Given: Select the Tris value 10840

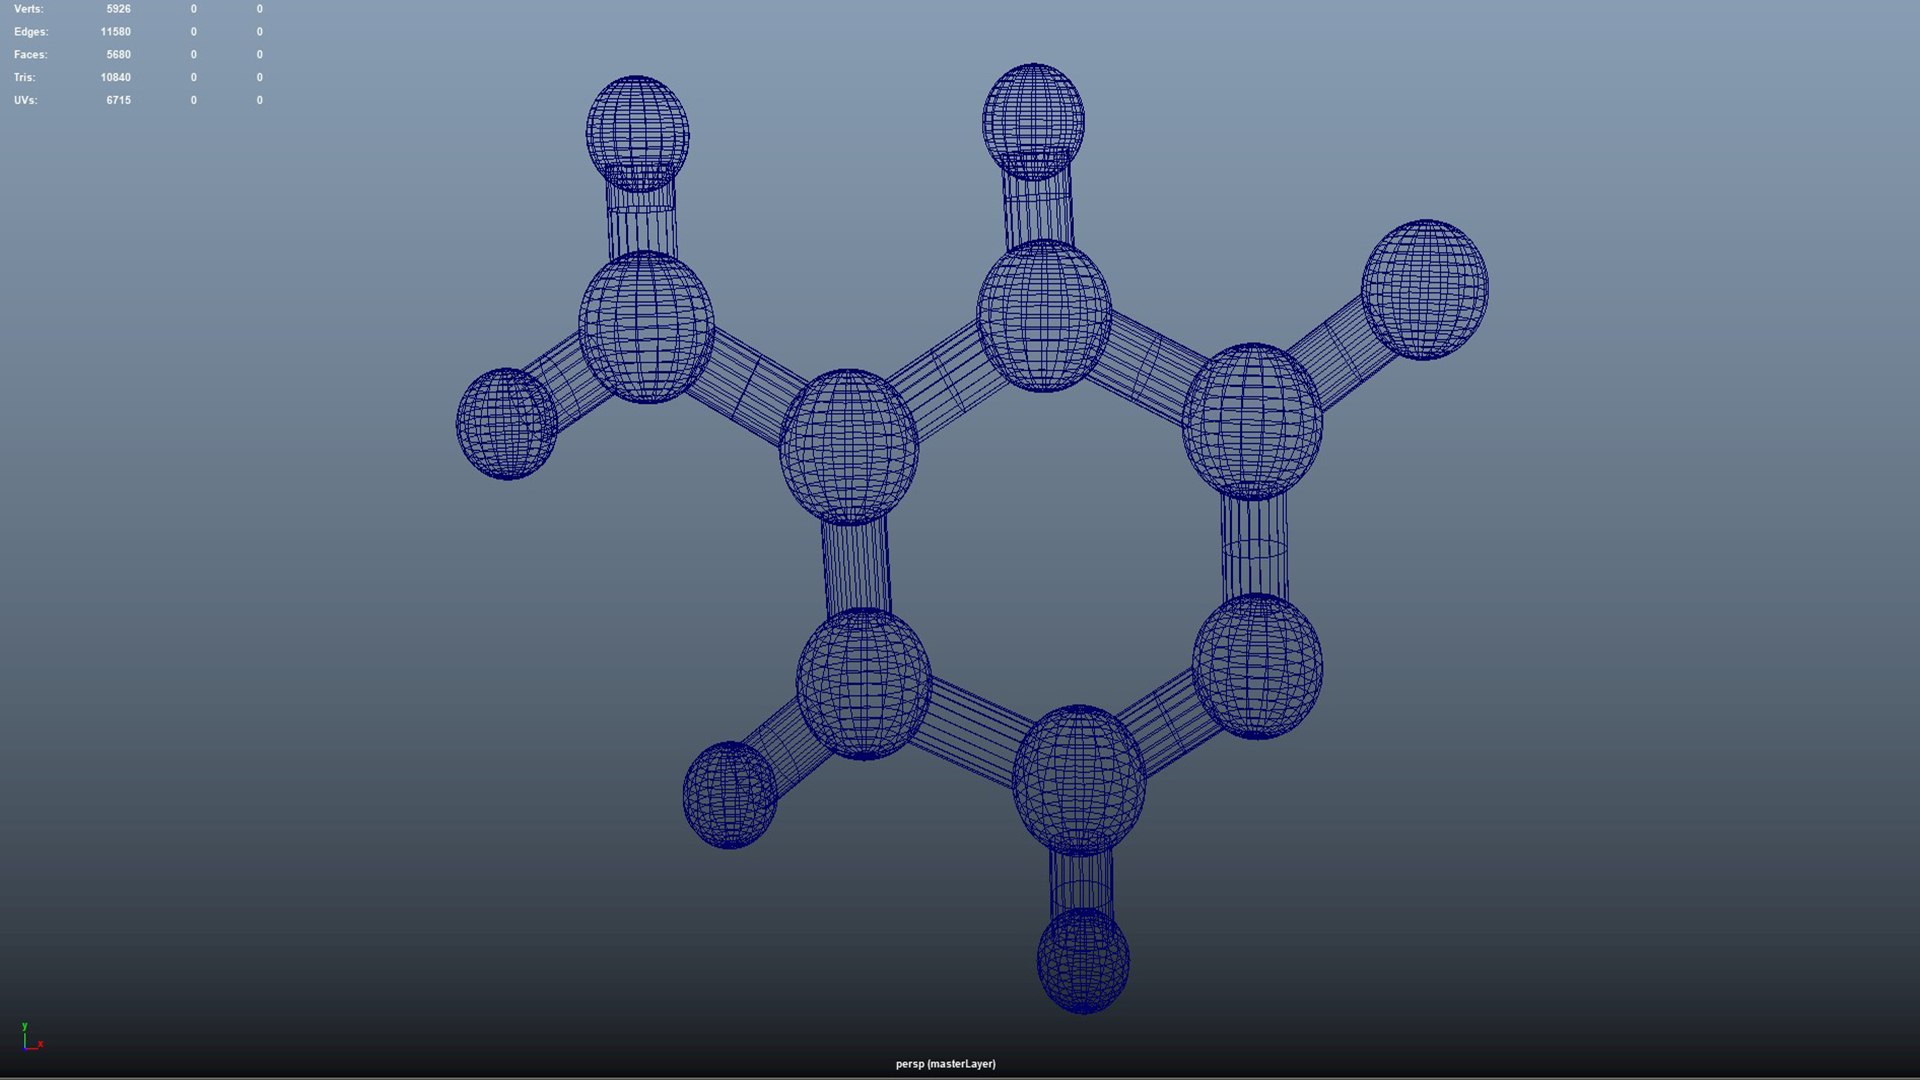Looking at the screenshot, I should point(115,77).
